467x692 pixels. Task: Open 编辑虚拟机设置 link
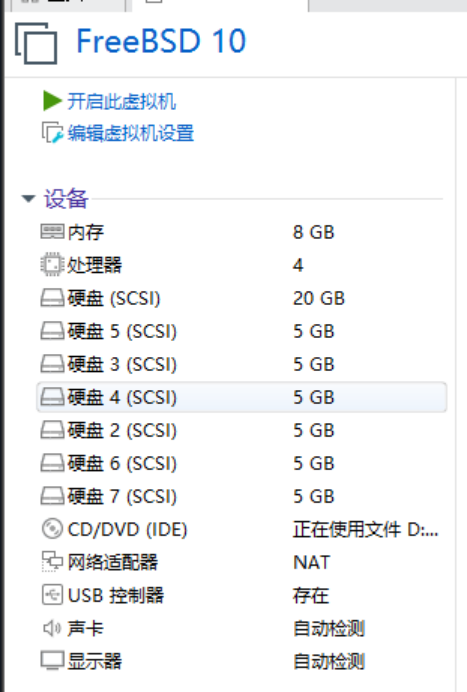[131, 133]
